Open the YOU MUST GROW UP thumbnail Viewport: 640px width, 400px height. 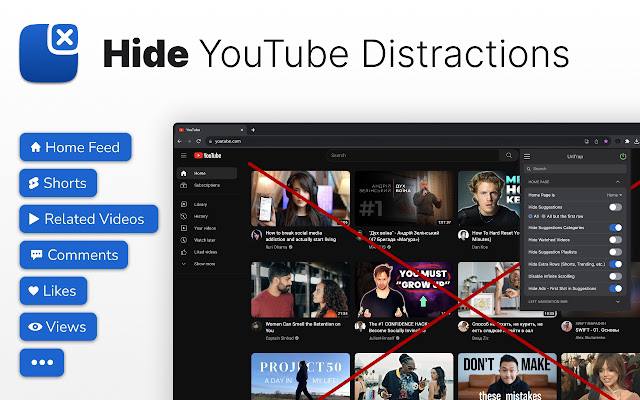coord(404,290)
